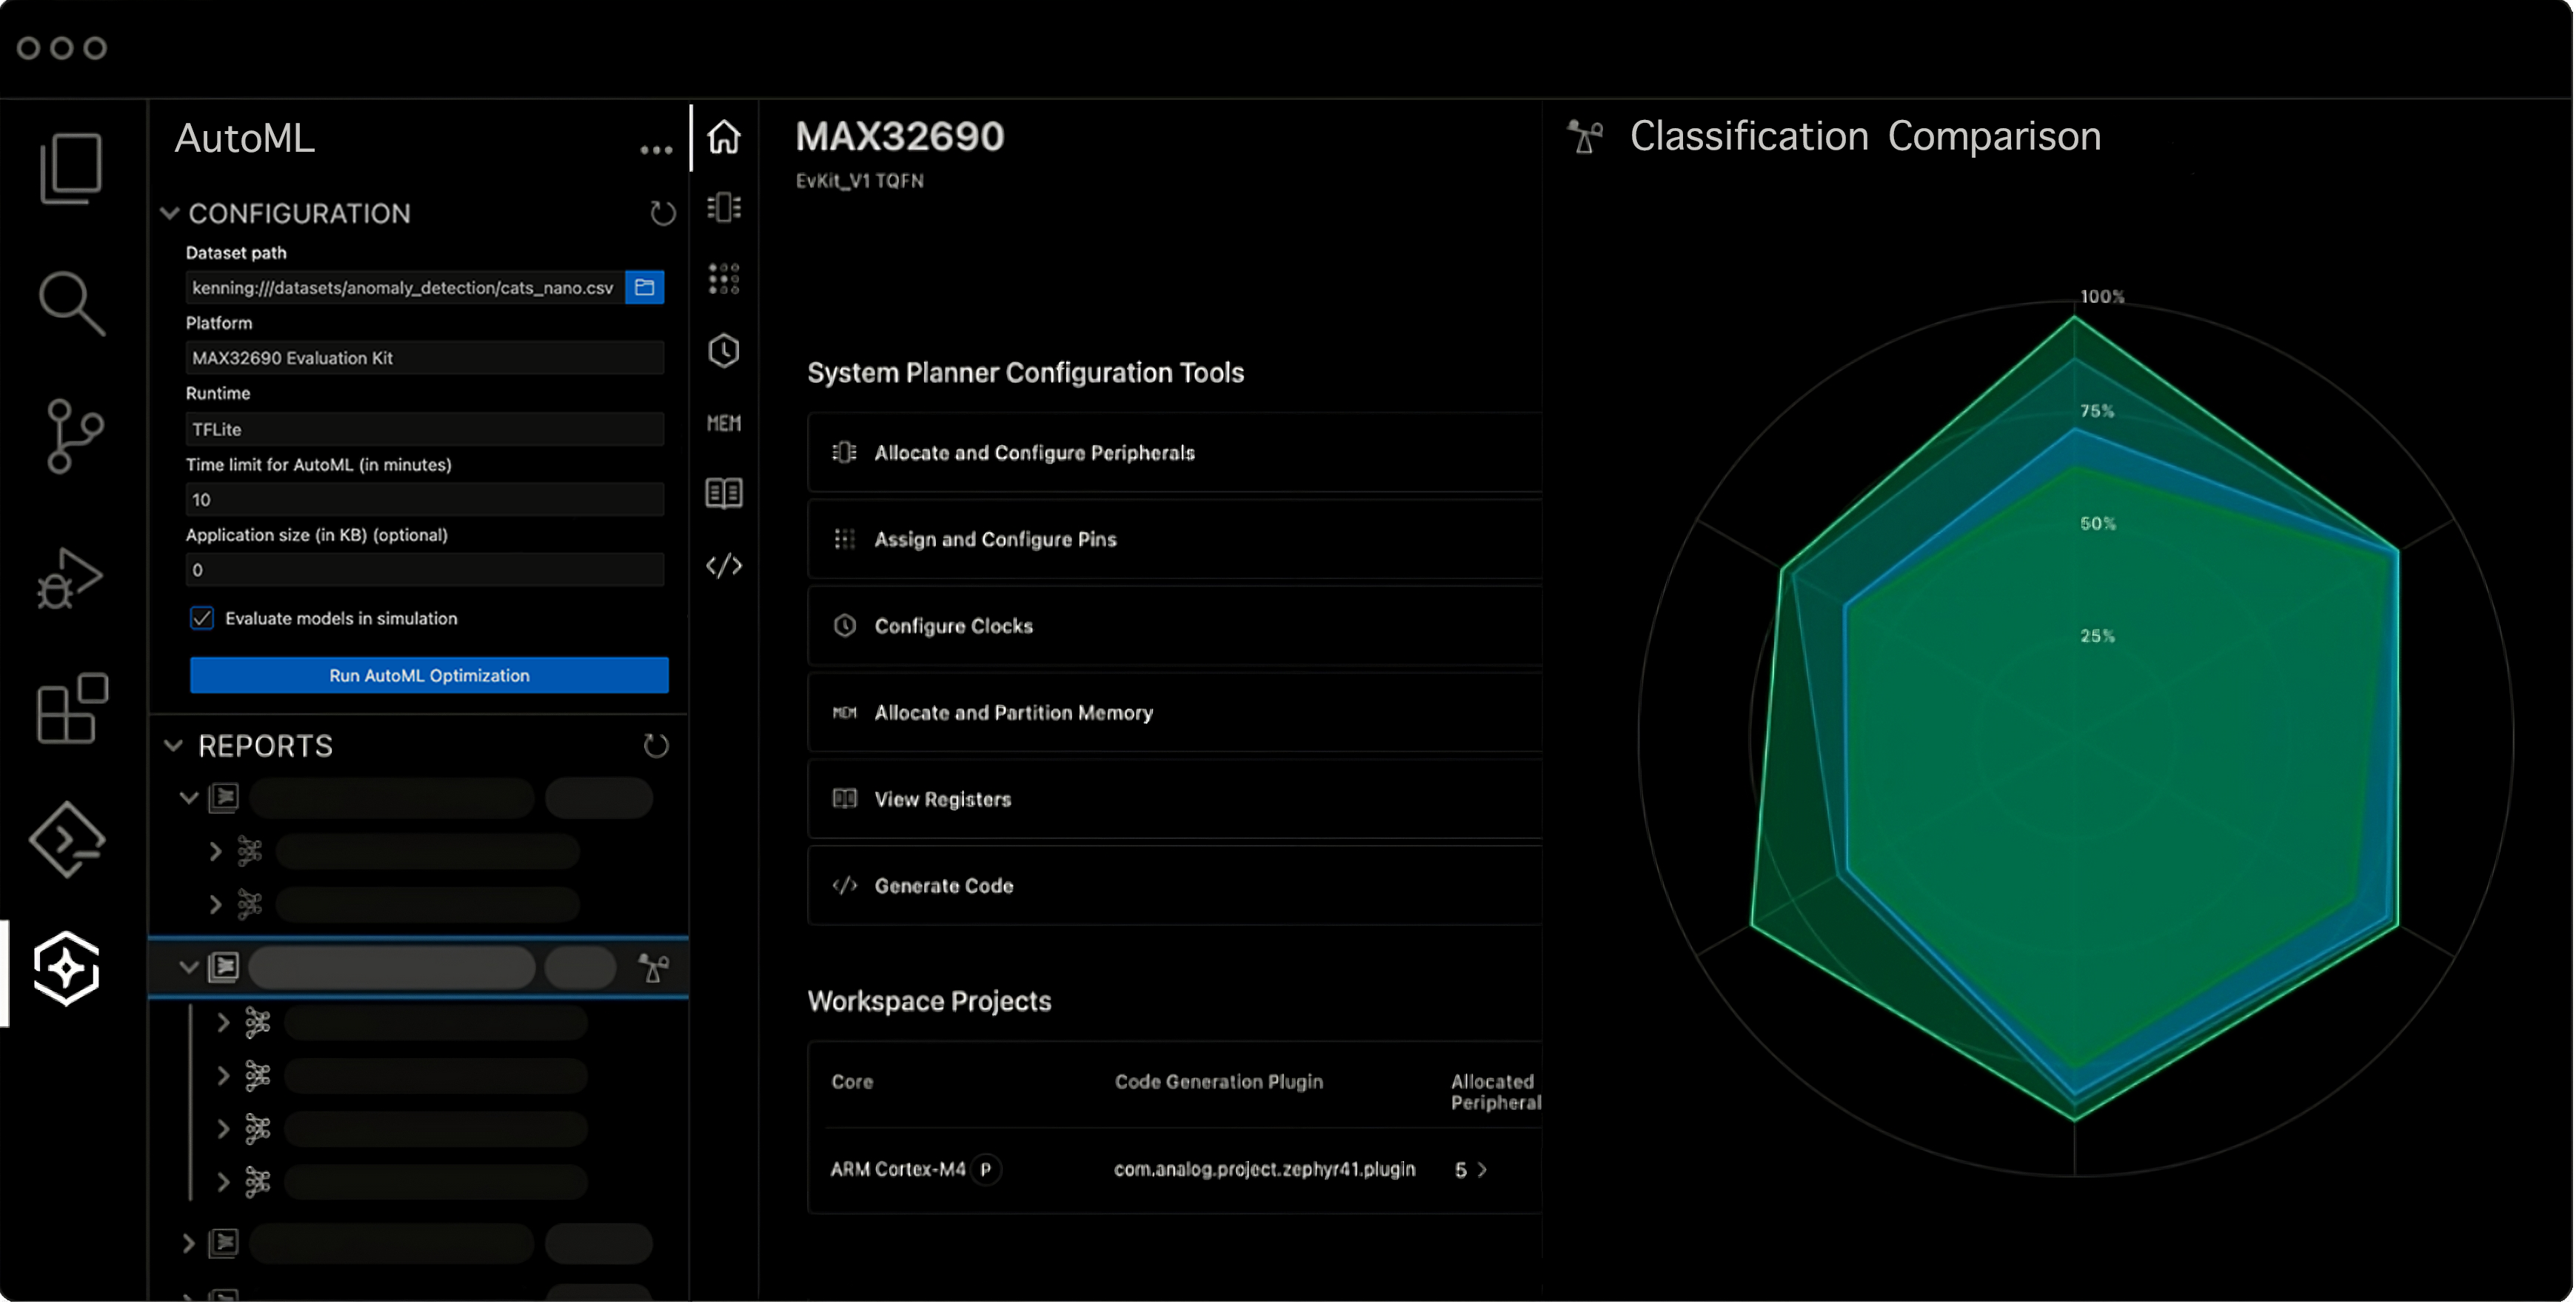Open the Search magnifier in activity bar
Viewport: 2576px width, 1304px height.
coord(70,302)
